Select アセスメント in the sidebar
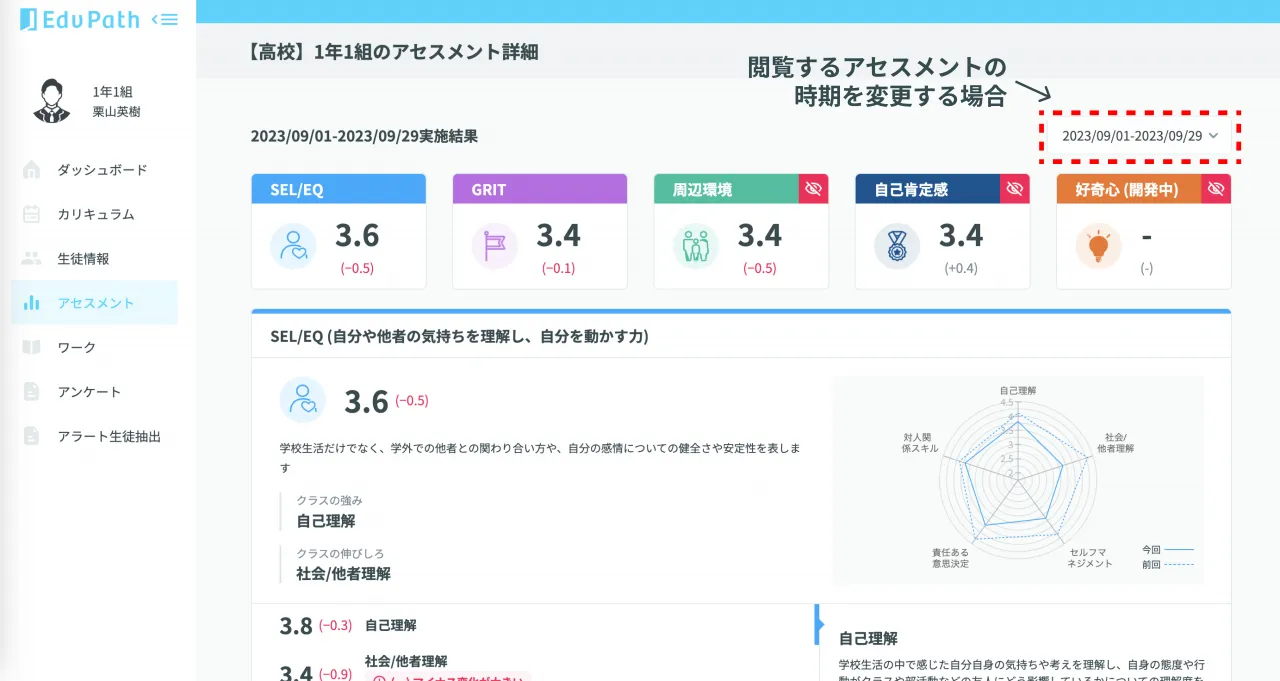 pos(95,302)
